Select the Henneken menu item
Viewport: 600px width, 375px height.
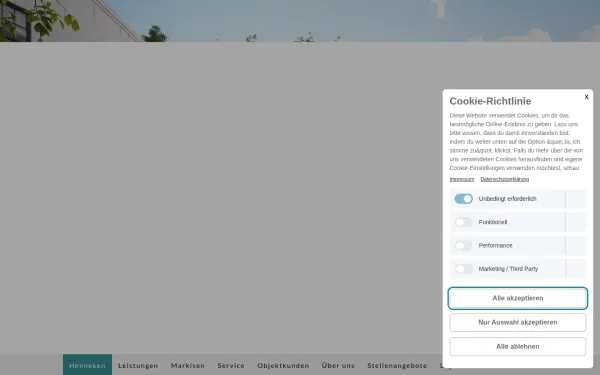pos(87,365)
